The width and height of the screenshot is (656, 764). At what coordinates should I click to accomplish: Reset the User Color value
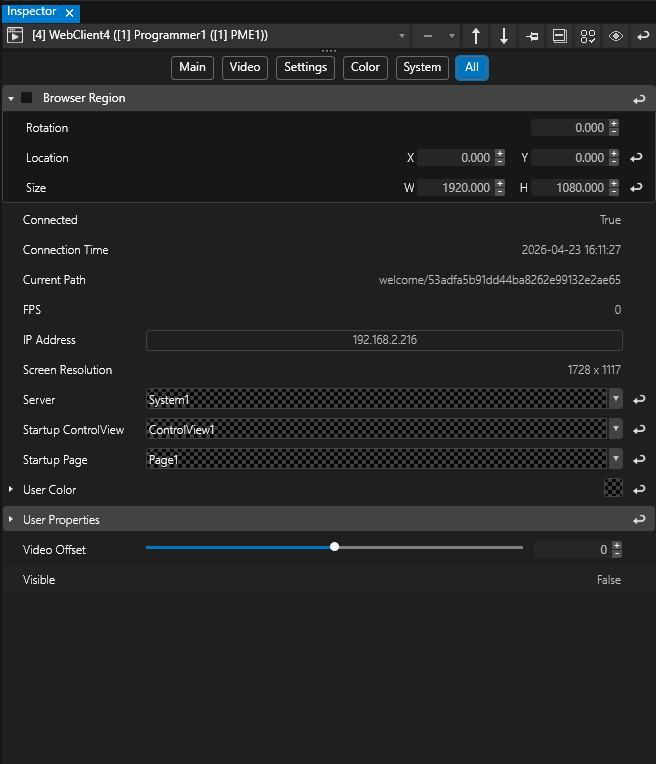click(639, 489)
